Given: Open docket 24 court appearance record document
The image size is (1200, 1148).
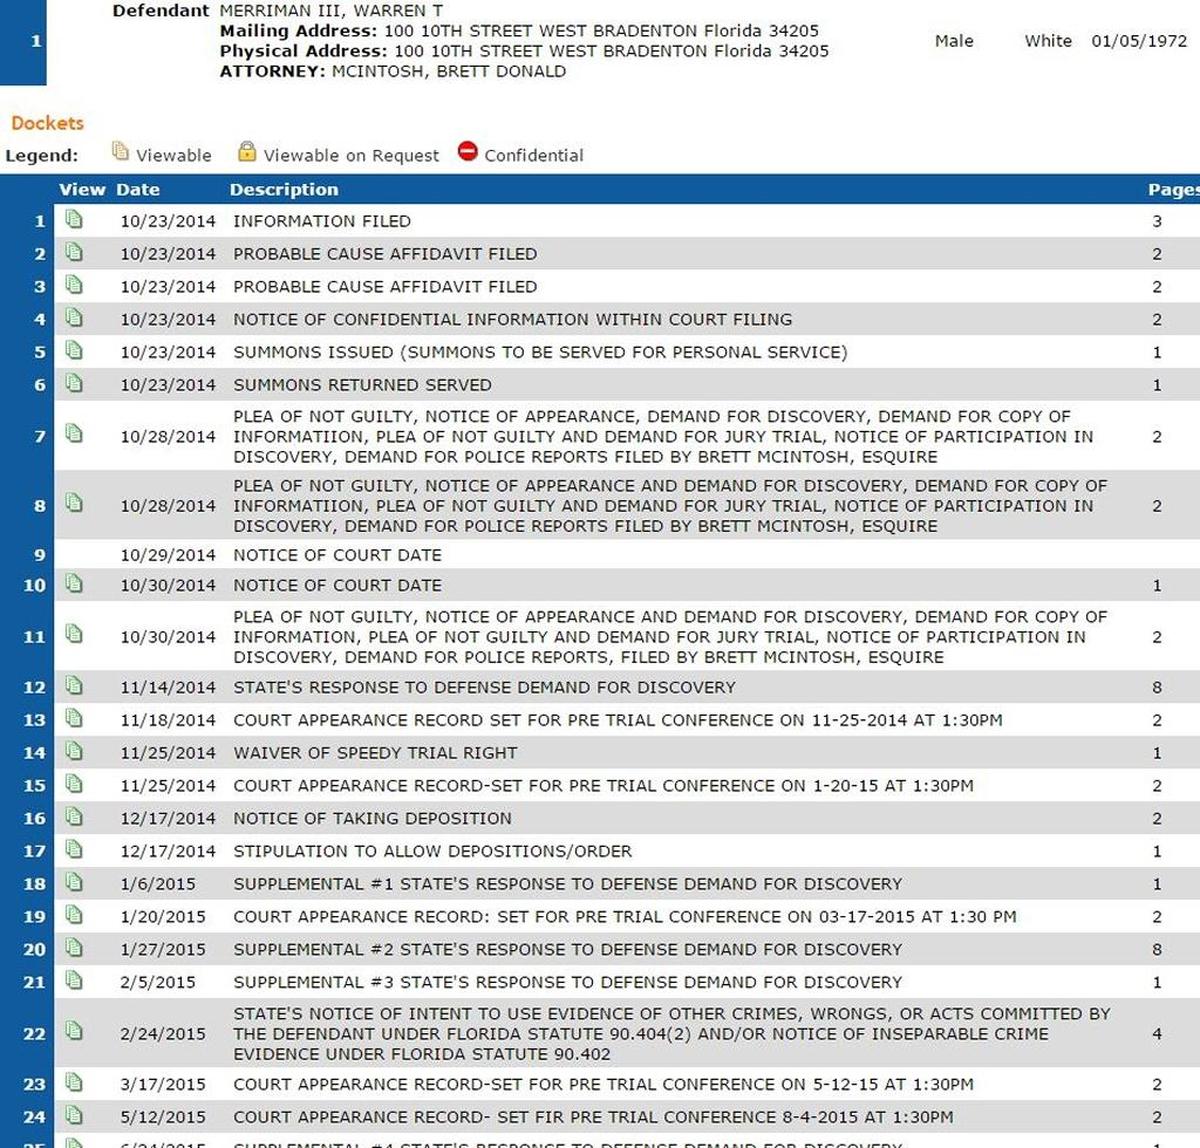Looking at the screenshot, I should tap(74, 1115).
